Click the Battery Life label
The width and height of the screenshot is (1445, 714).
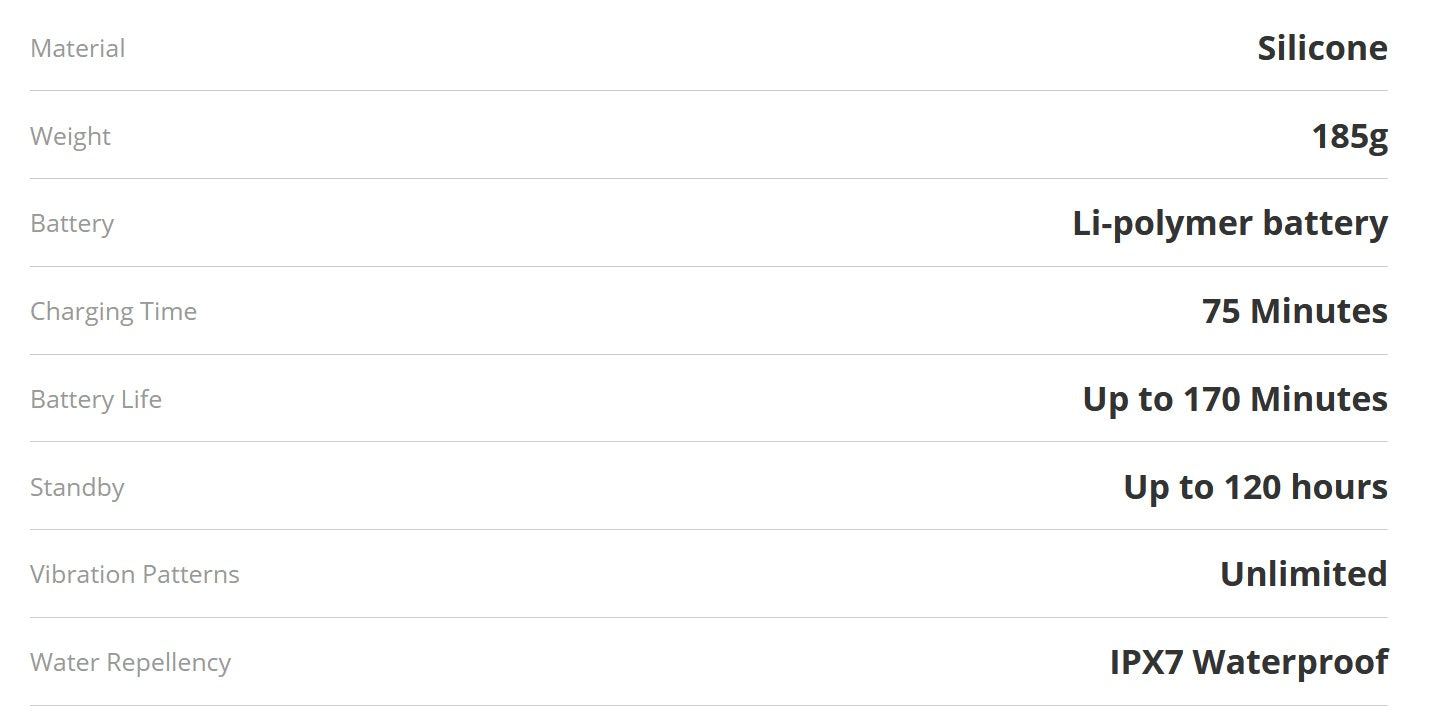click(96, 399)
